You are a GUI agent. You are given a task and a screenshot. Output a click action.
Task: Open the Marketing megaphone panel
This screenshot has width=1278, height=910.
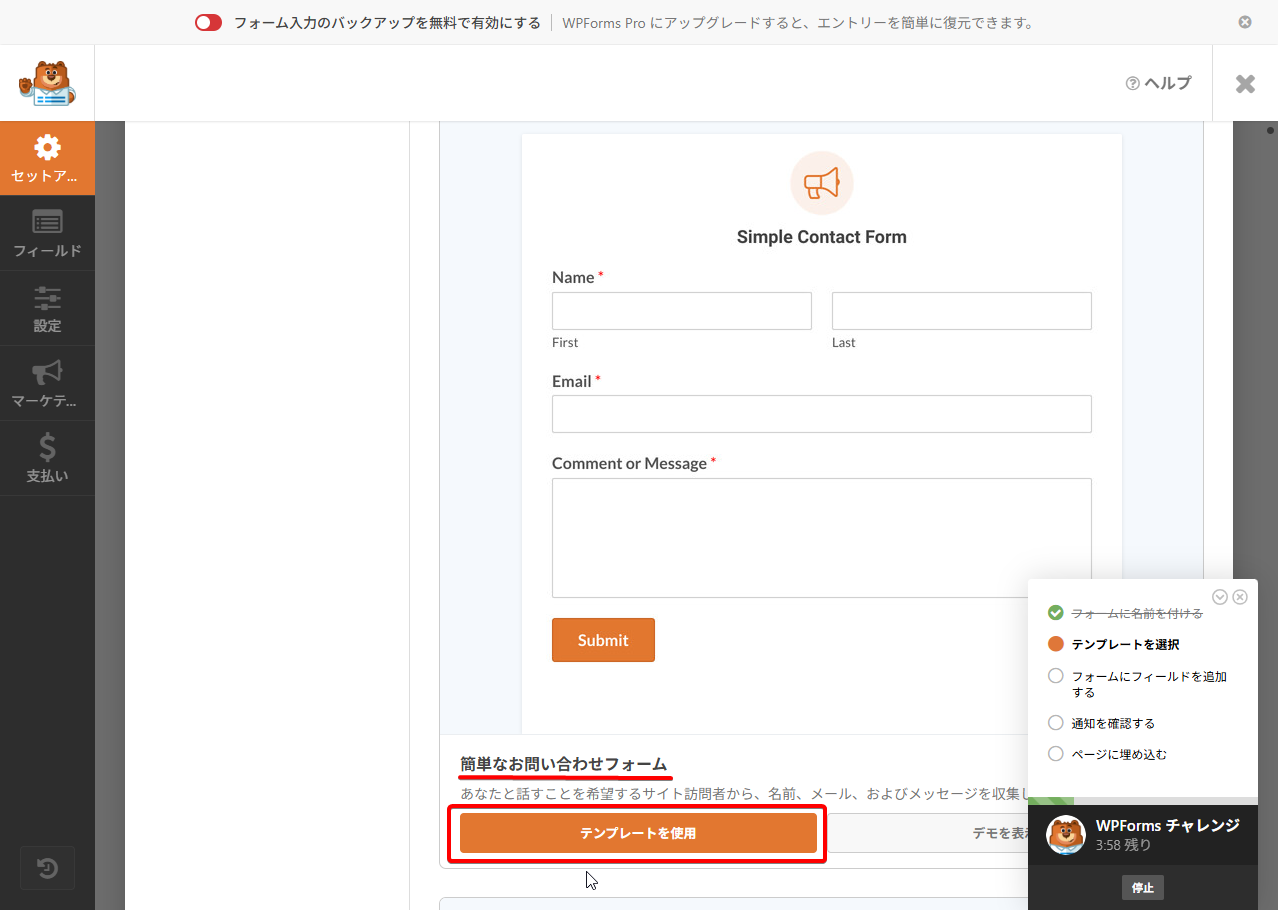tap(47, 383)
